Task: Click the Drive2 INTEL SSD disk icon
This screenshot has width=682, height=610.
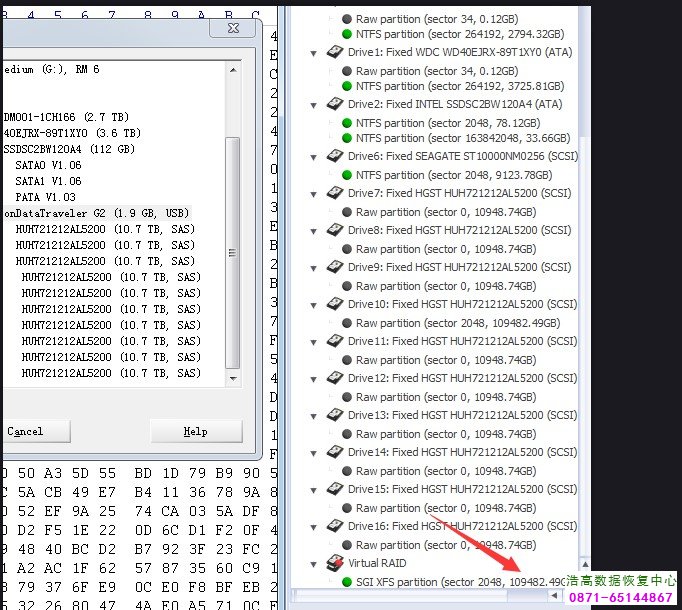Action: (335, 104)
